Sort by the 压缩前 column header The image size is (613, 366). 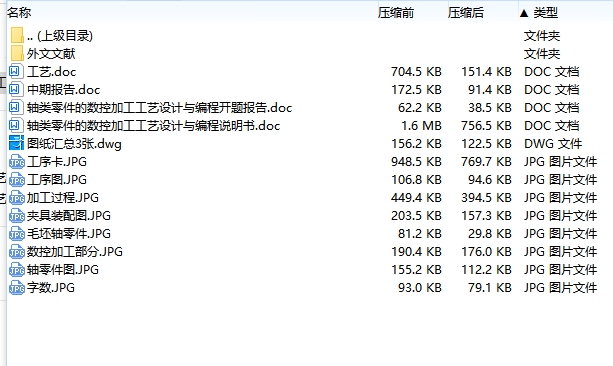(x=396, y=13)
